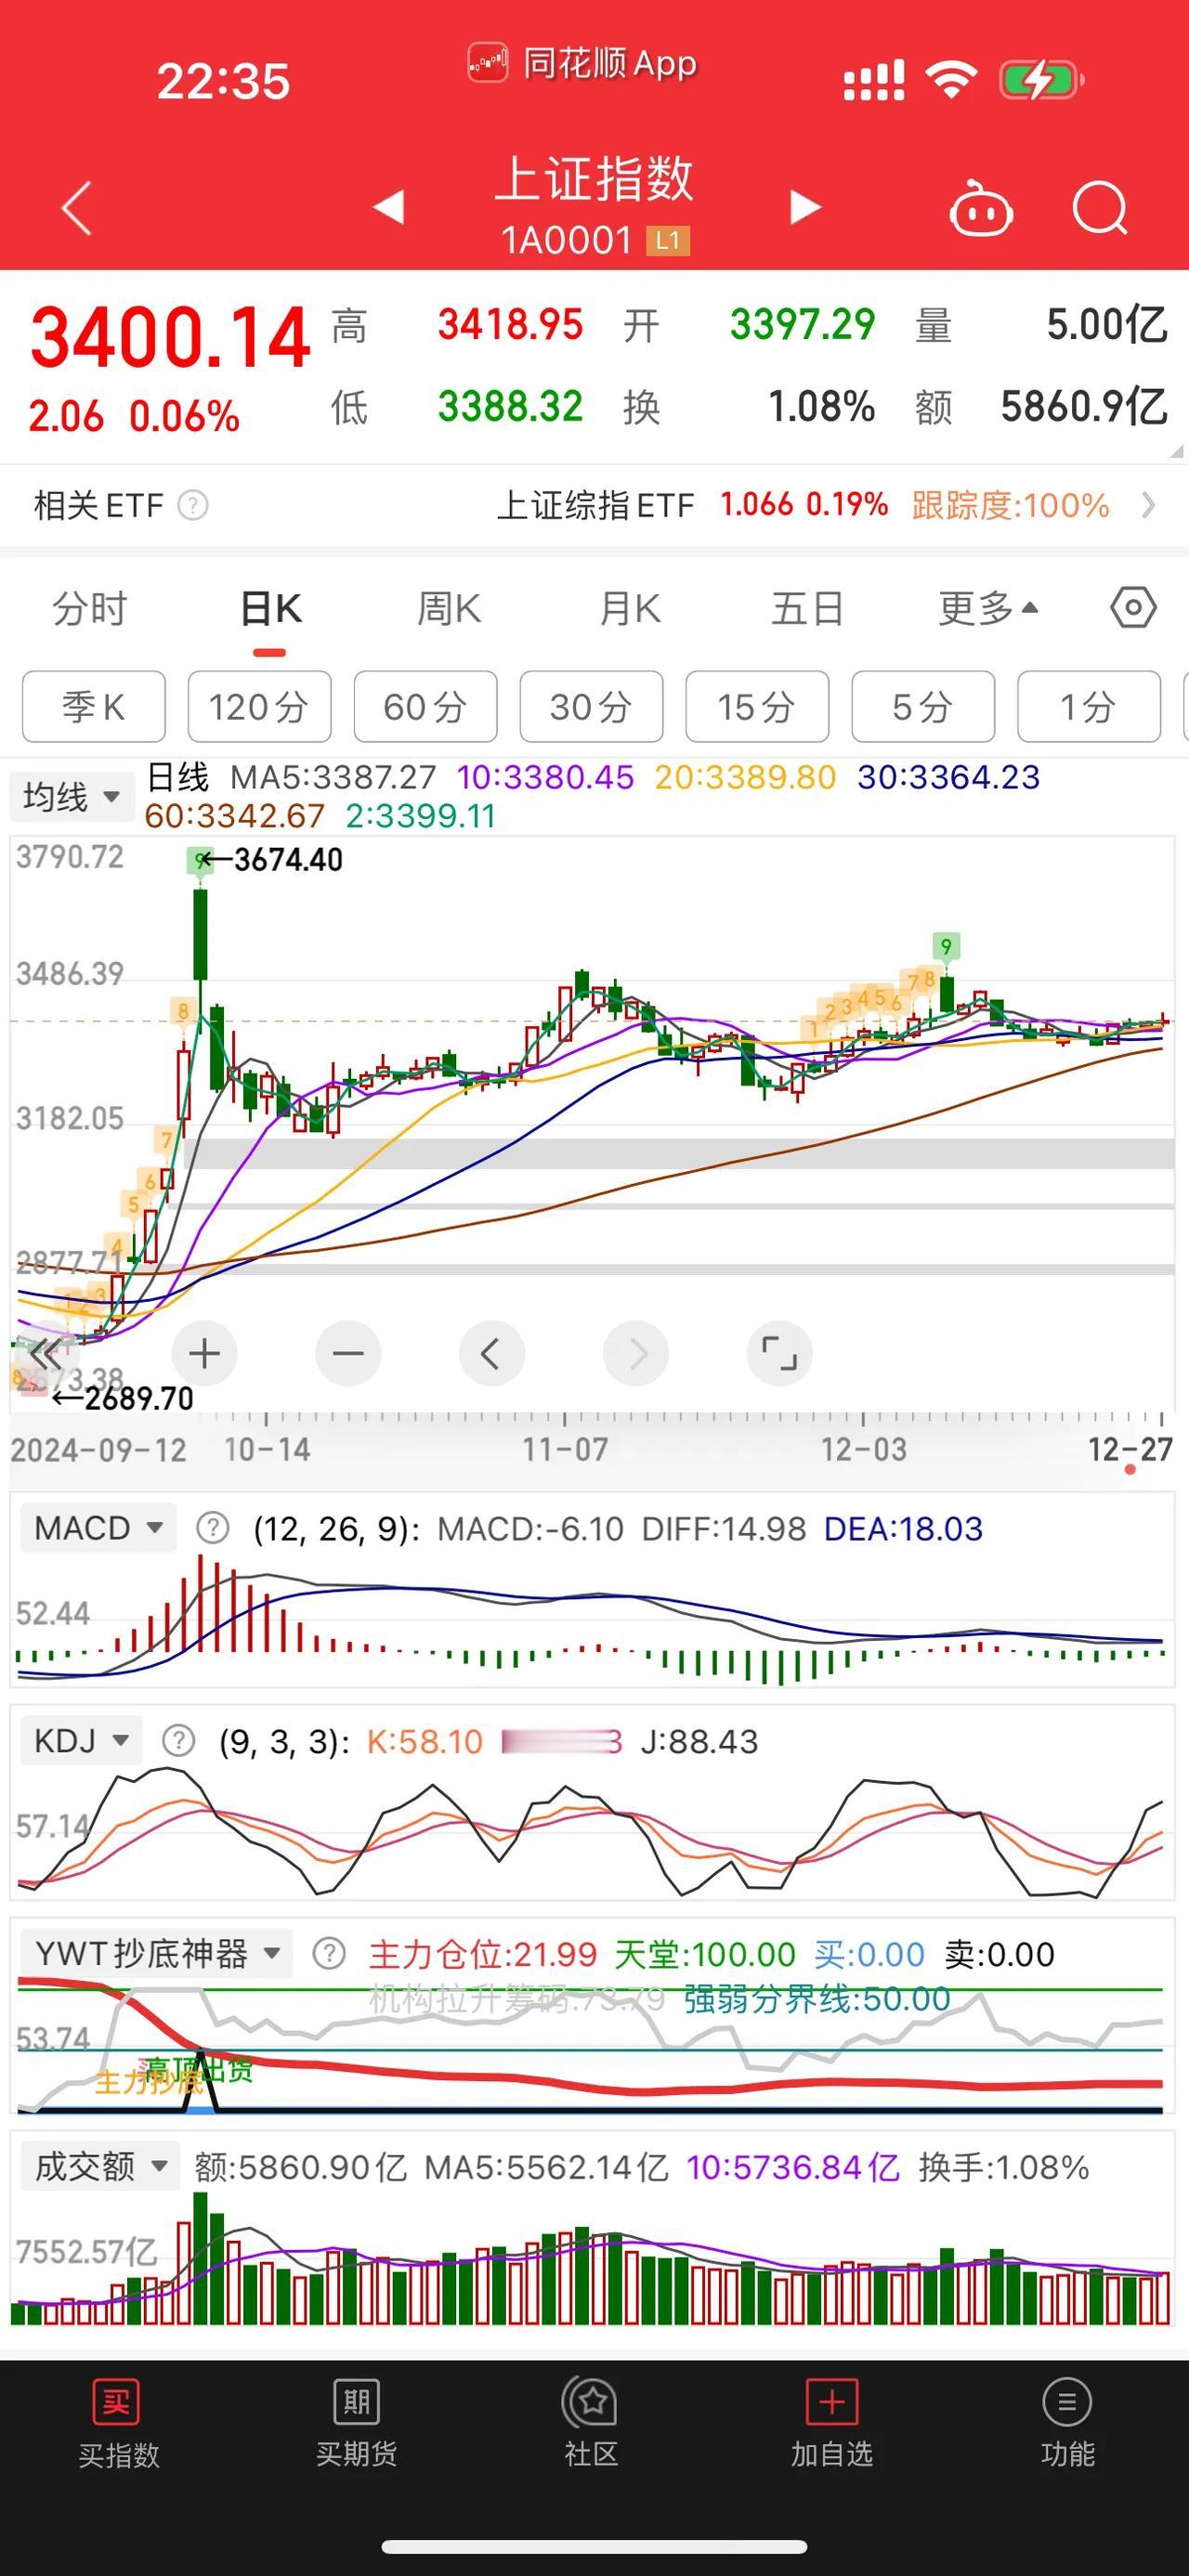The width and height of the screenshot is (1189, 2576).
Task: Tap 跟踪度:100% text
Action: (x=1010, y=505)
